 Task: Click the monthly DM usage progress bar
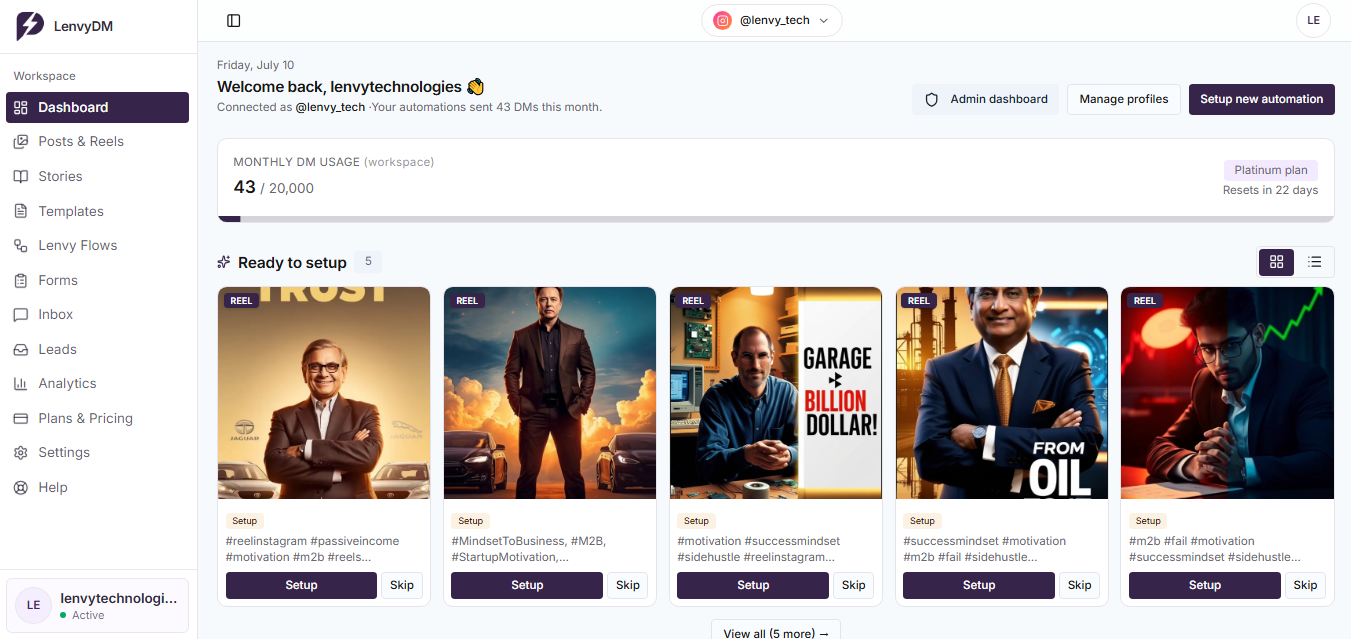[776, 218]
